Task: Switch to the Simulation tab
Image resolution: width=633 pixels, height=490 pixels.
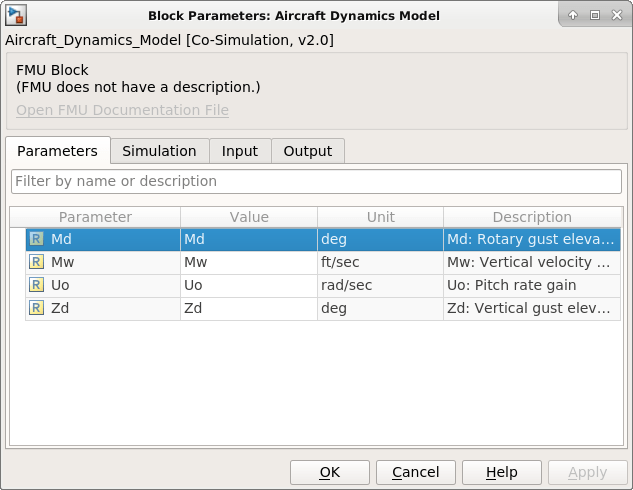Action: coord(159,151)
